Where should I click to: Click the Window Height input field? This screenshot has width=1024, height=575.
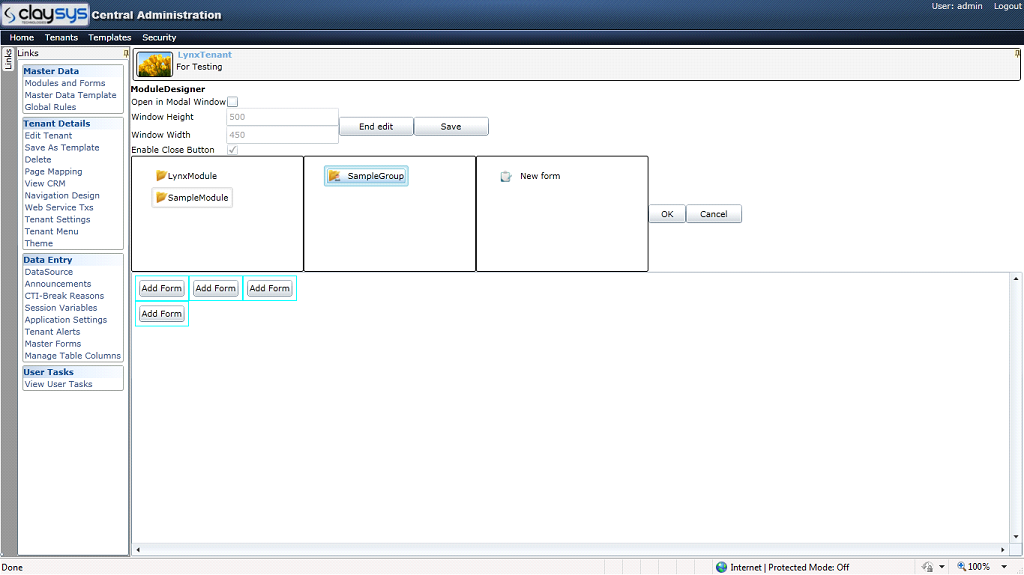[282, 117]
